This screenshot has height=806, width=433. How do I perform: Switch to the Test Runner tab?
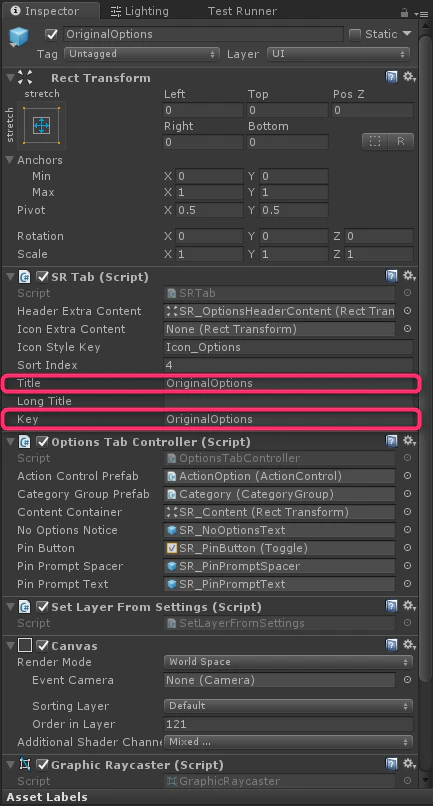pos(242,11)
